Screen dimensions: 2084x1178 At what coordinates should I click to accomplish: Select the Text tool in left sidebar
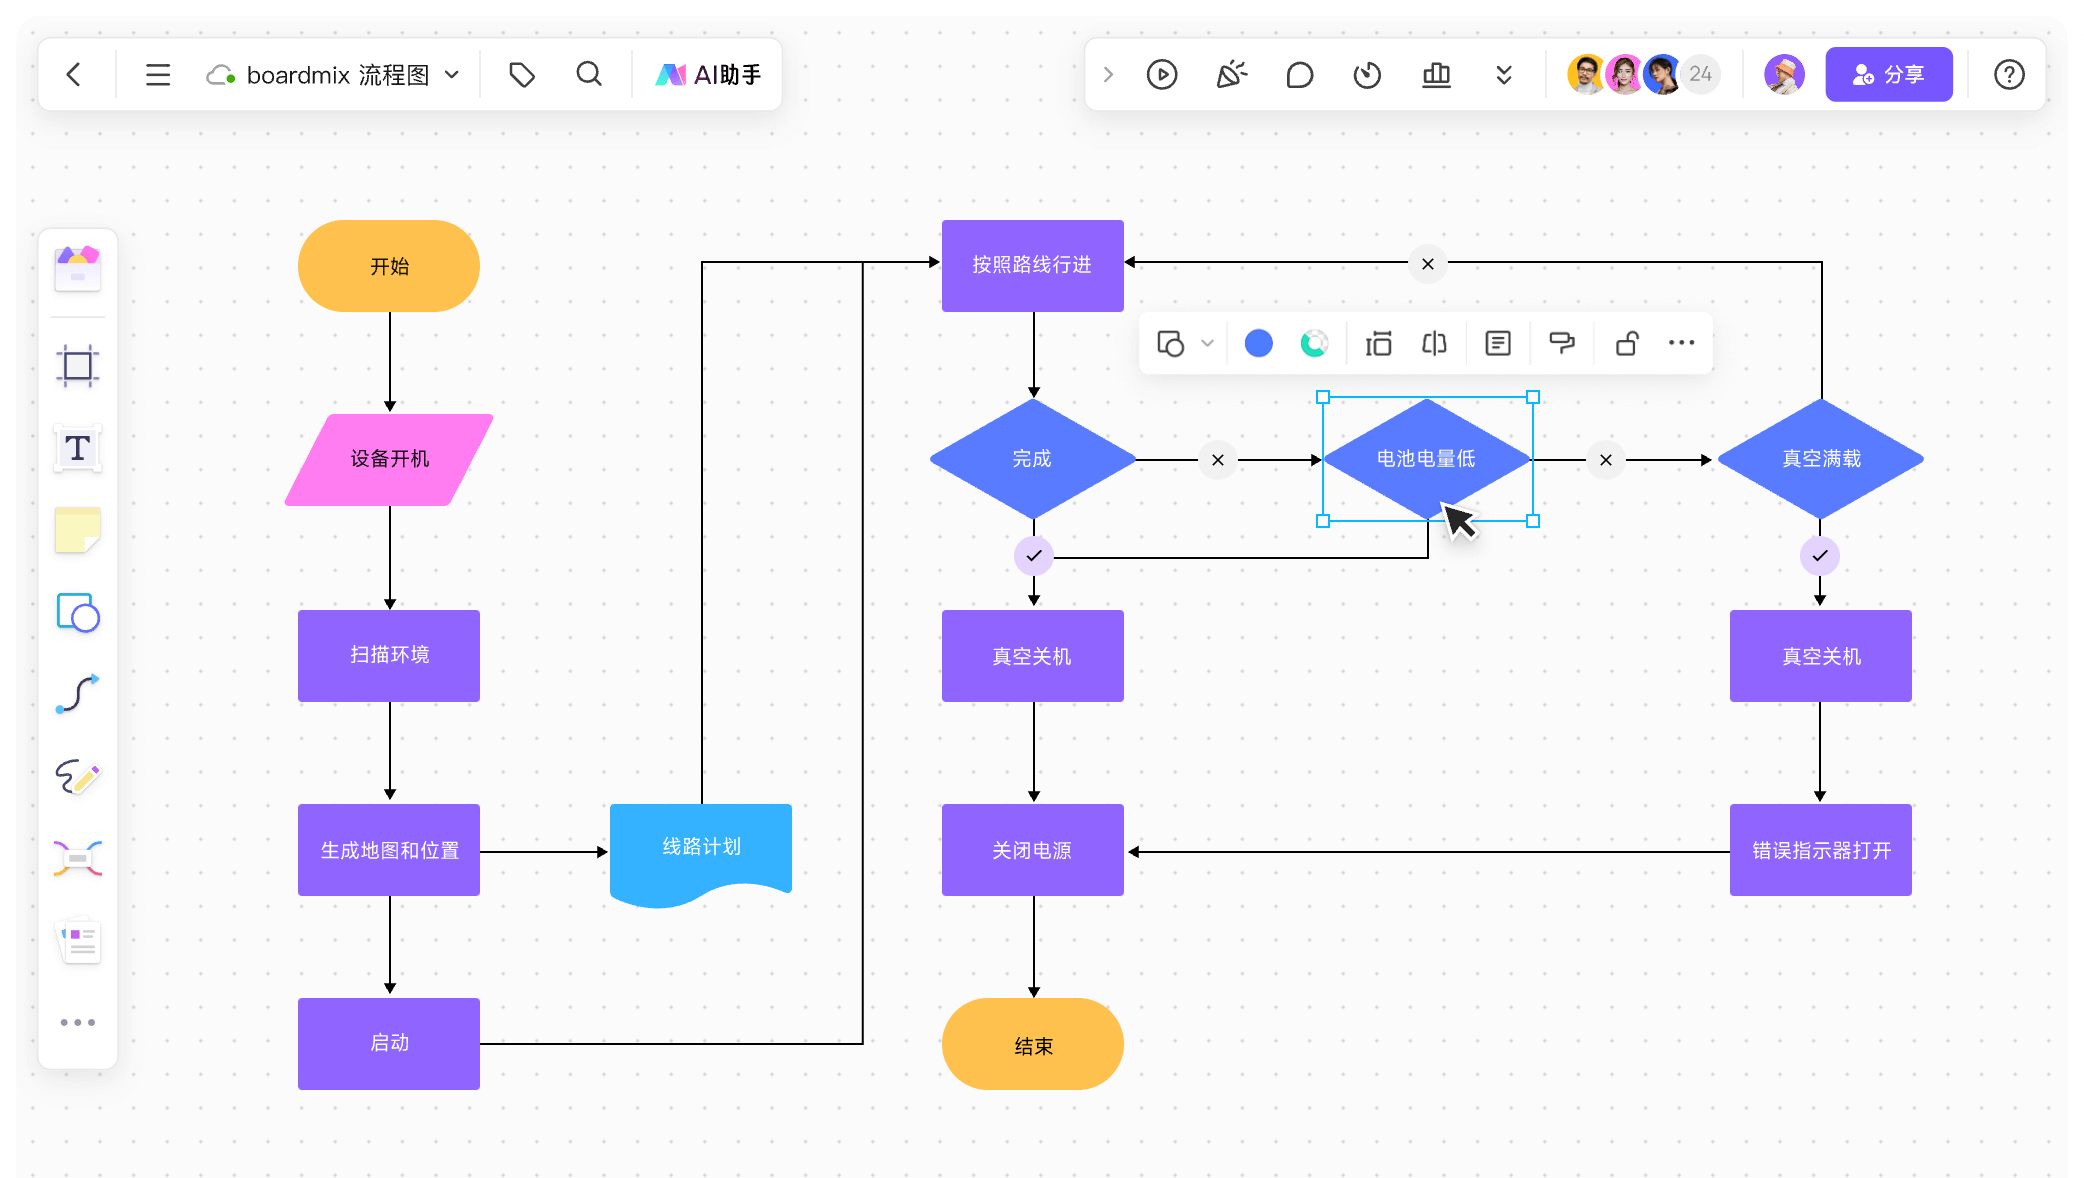[x=77, y=449]
